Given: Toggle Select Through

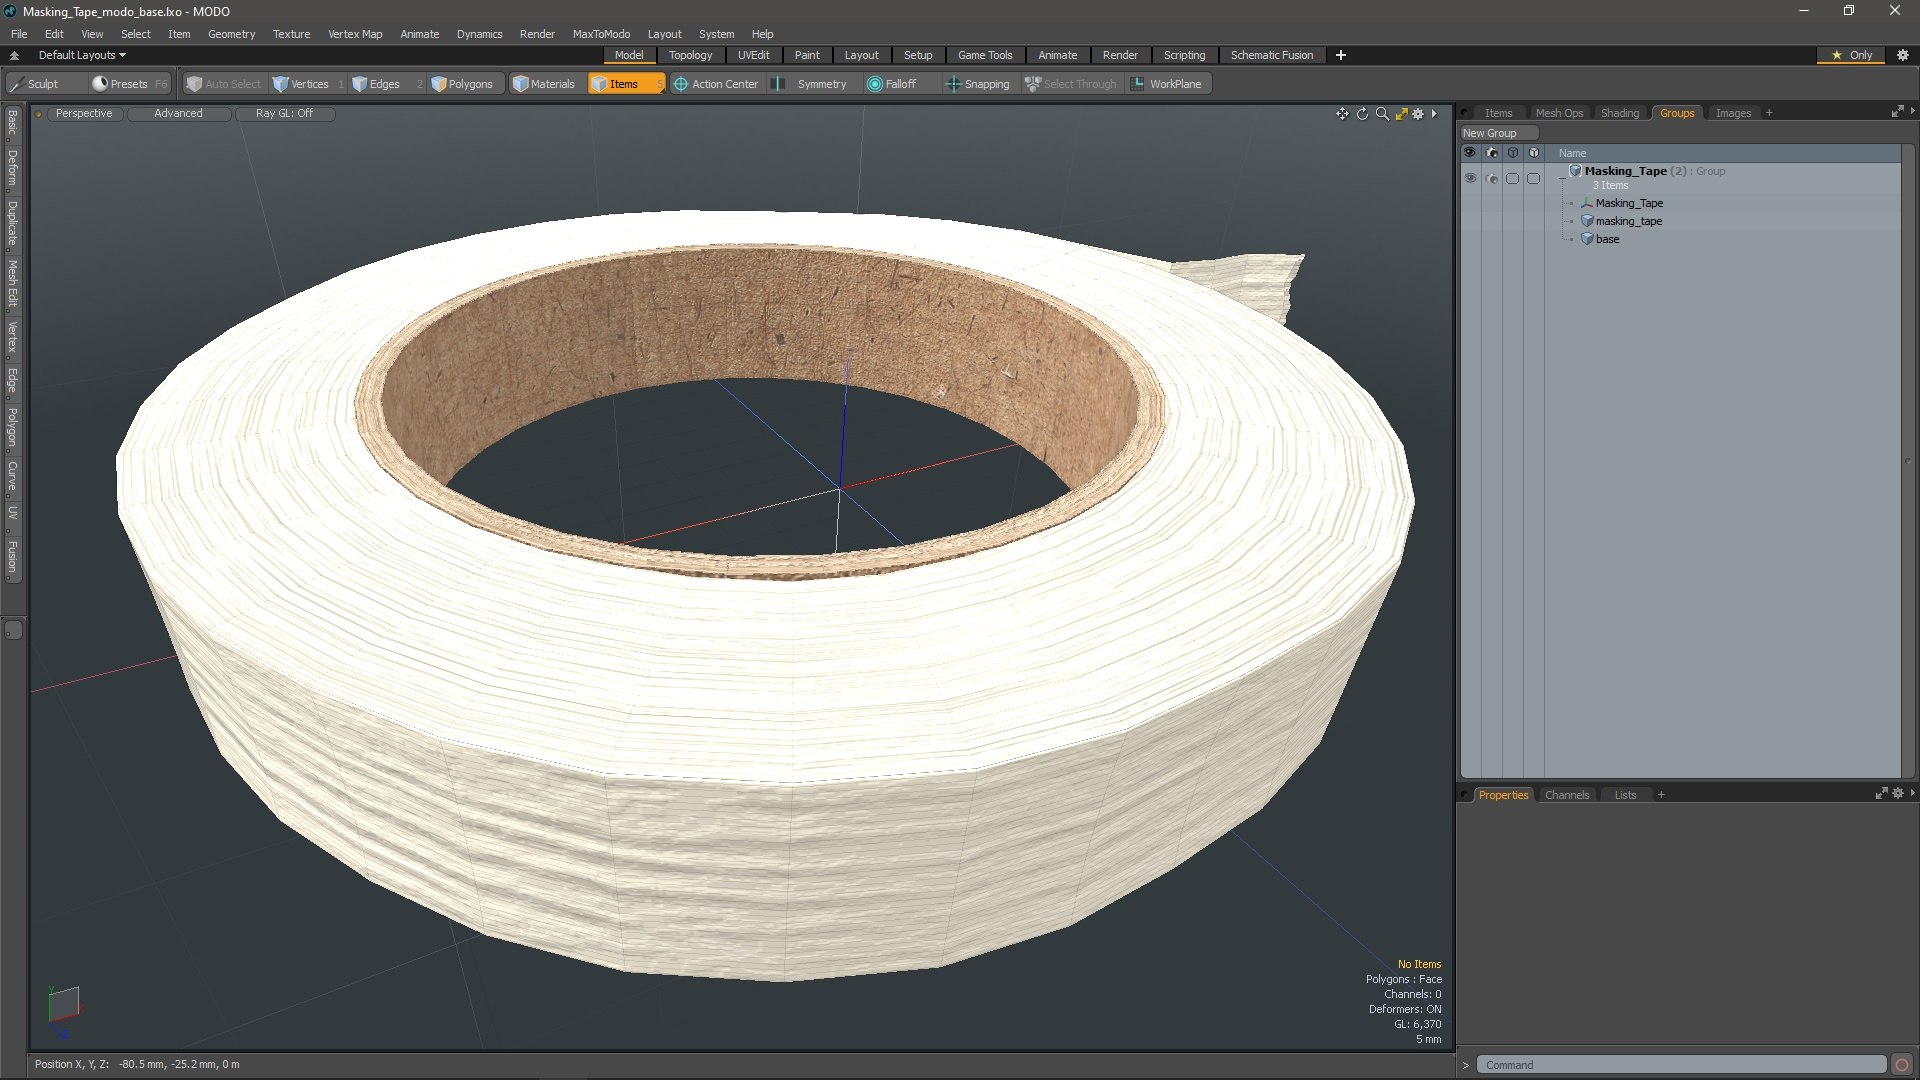Looking at the screenshot, I should [x=1071, y=84].
